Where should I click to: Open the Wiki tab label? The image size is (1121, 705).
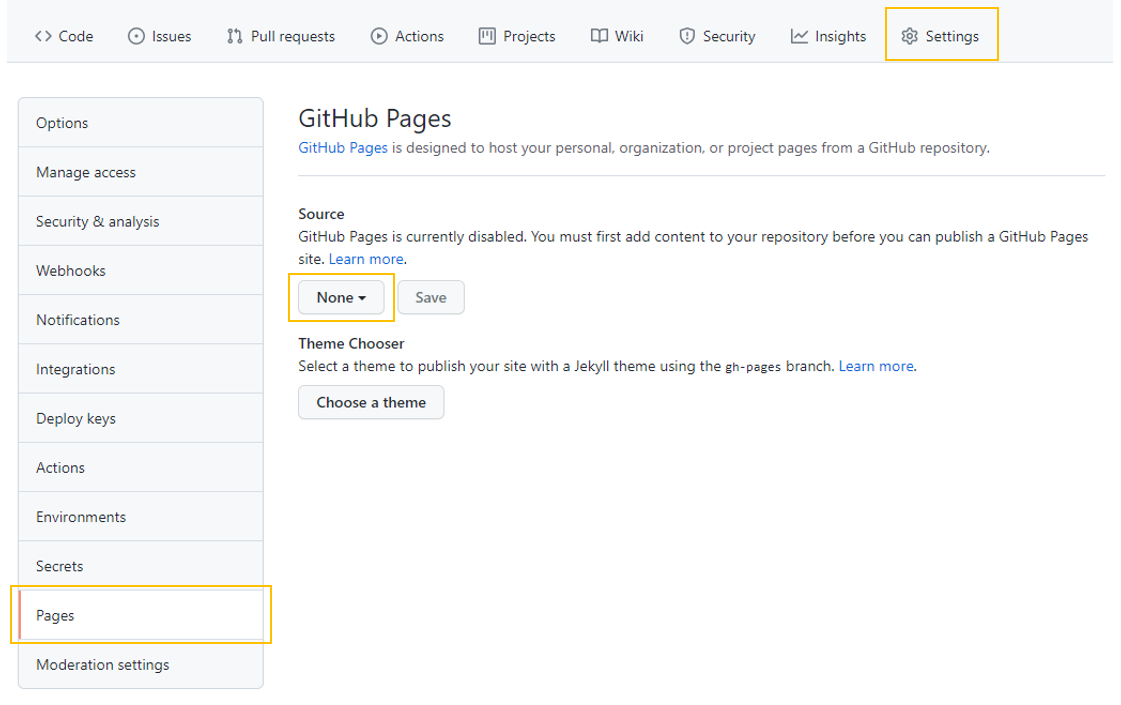coord(629,36)
